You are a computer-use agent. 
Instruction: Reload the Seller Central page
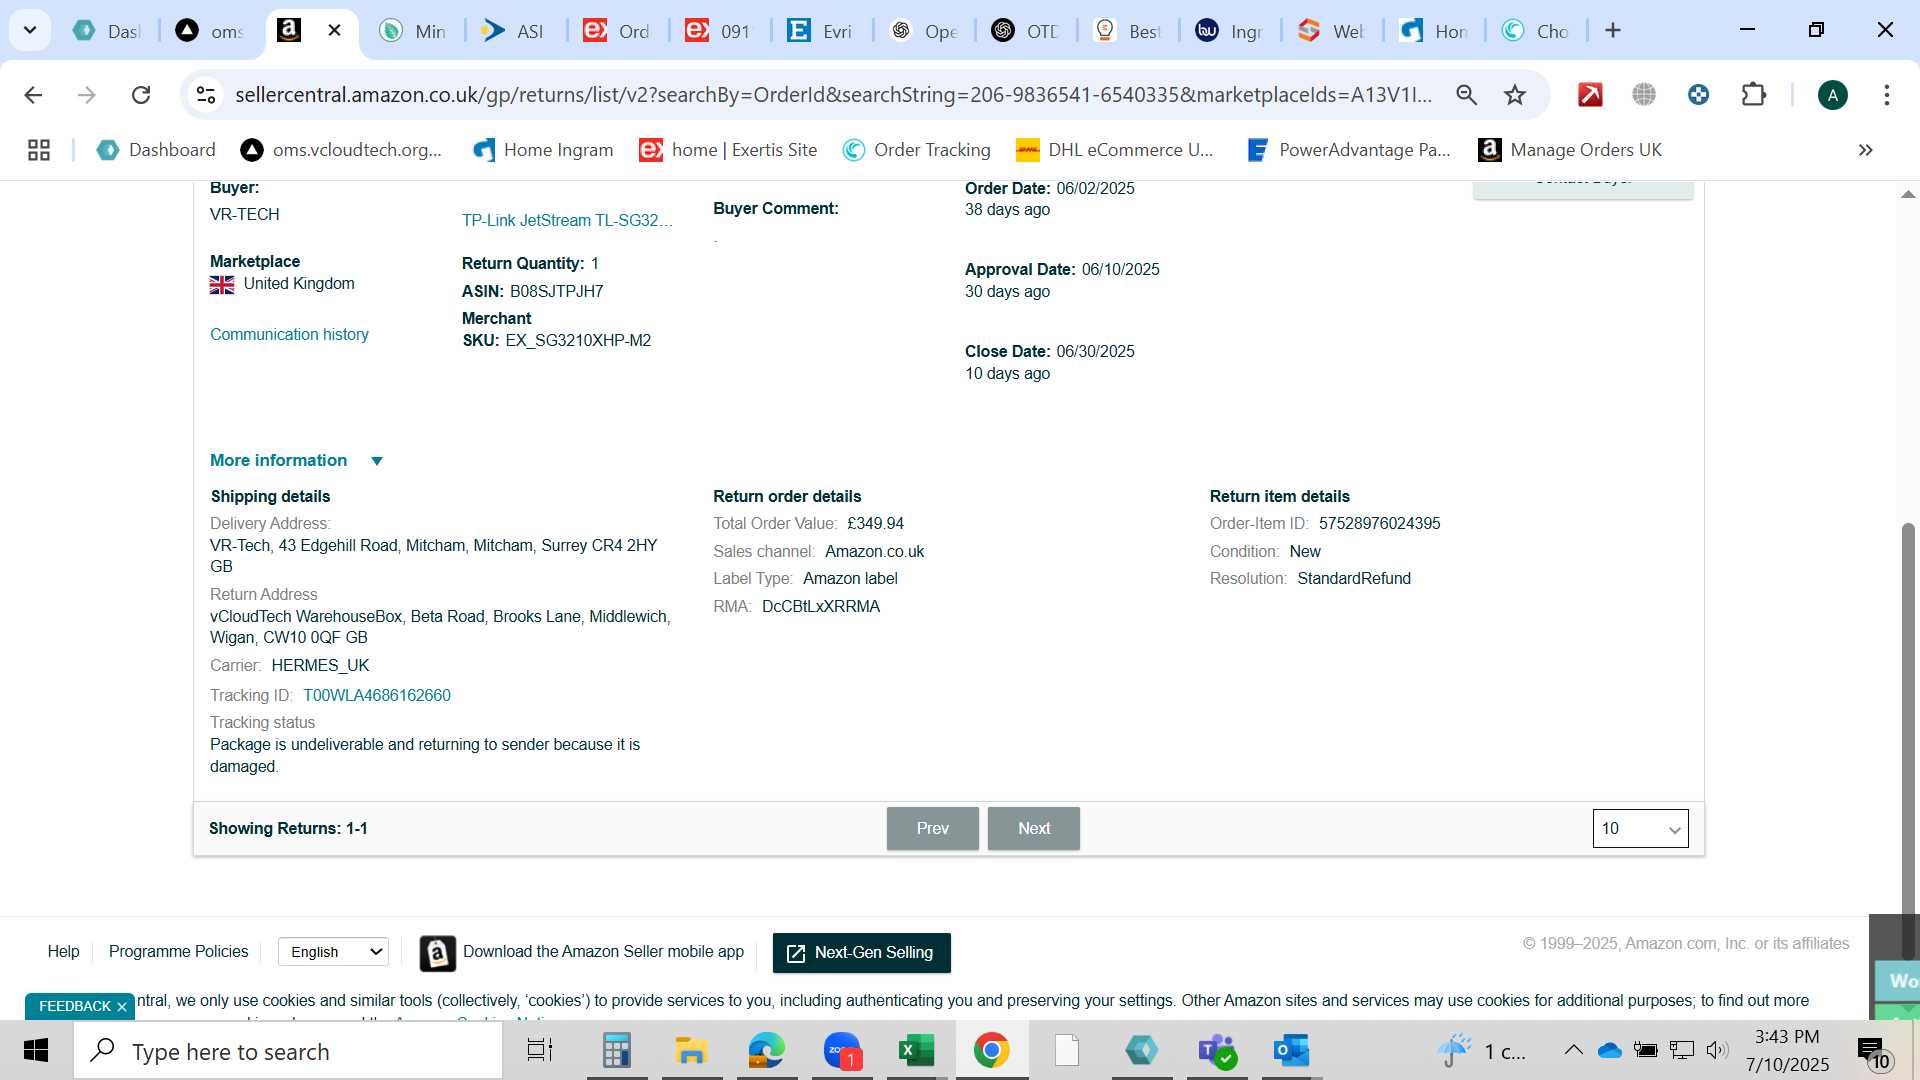(141, 95)
